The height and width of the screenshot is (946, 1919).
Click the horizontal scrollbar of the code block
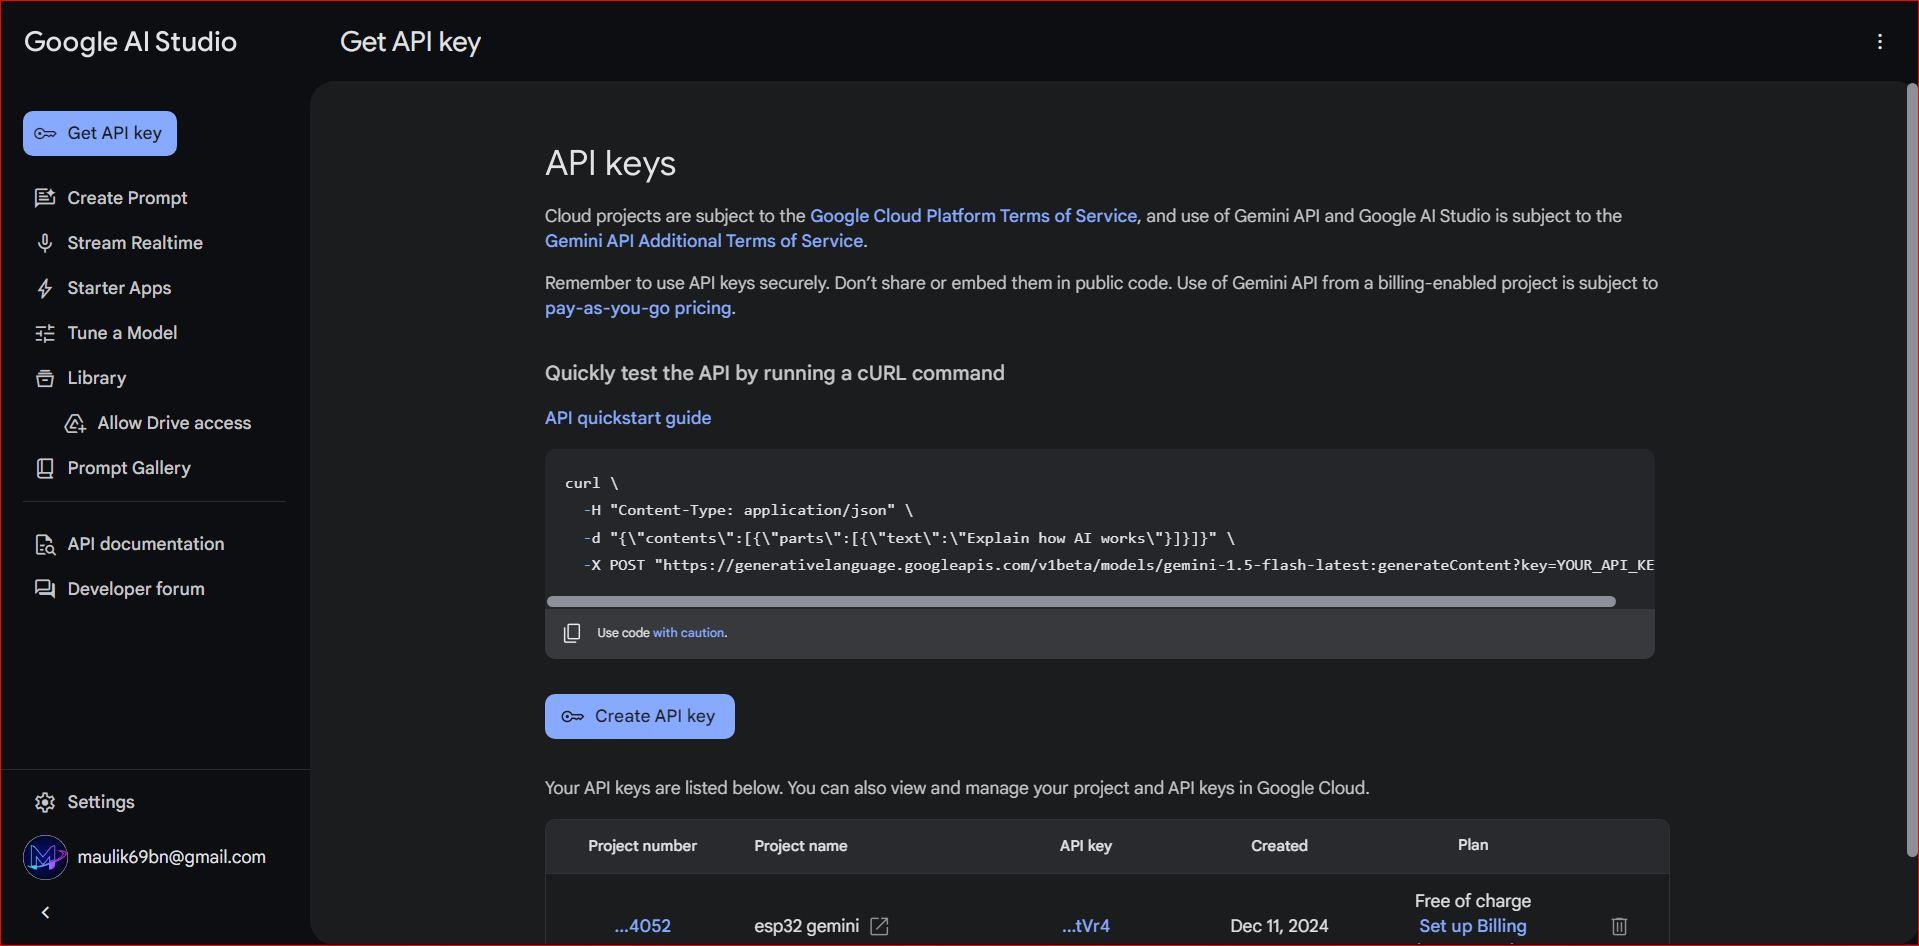click(x=1081, y=601)
